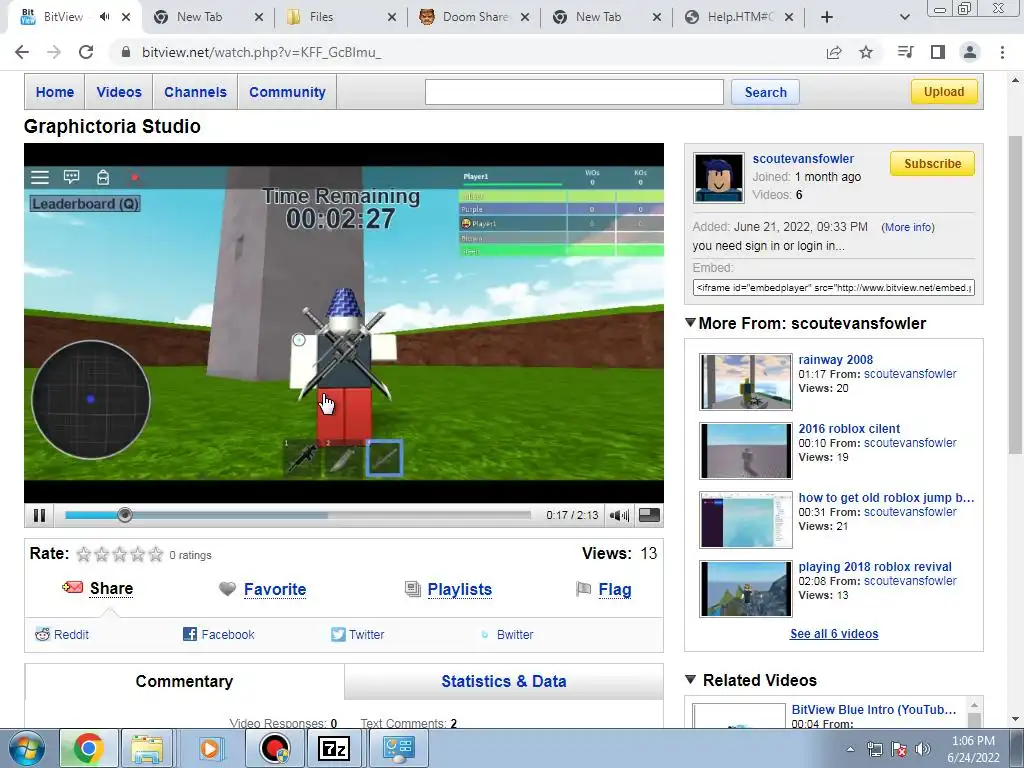Go back with the browser back arrow
Viewport: 1024px width, 768px height.
tap(22, 52)
